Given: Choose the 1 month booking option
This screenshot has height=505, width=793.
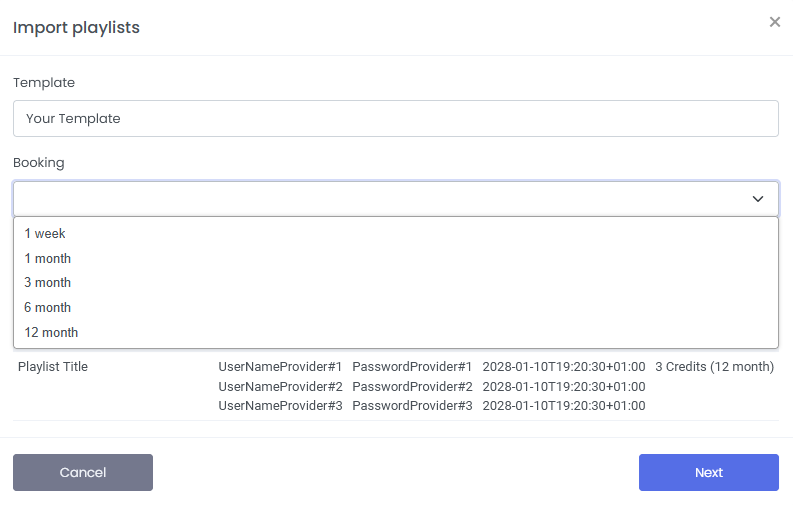Looking at the screenshot, I should click(48, 258).
